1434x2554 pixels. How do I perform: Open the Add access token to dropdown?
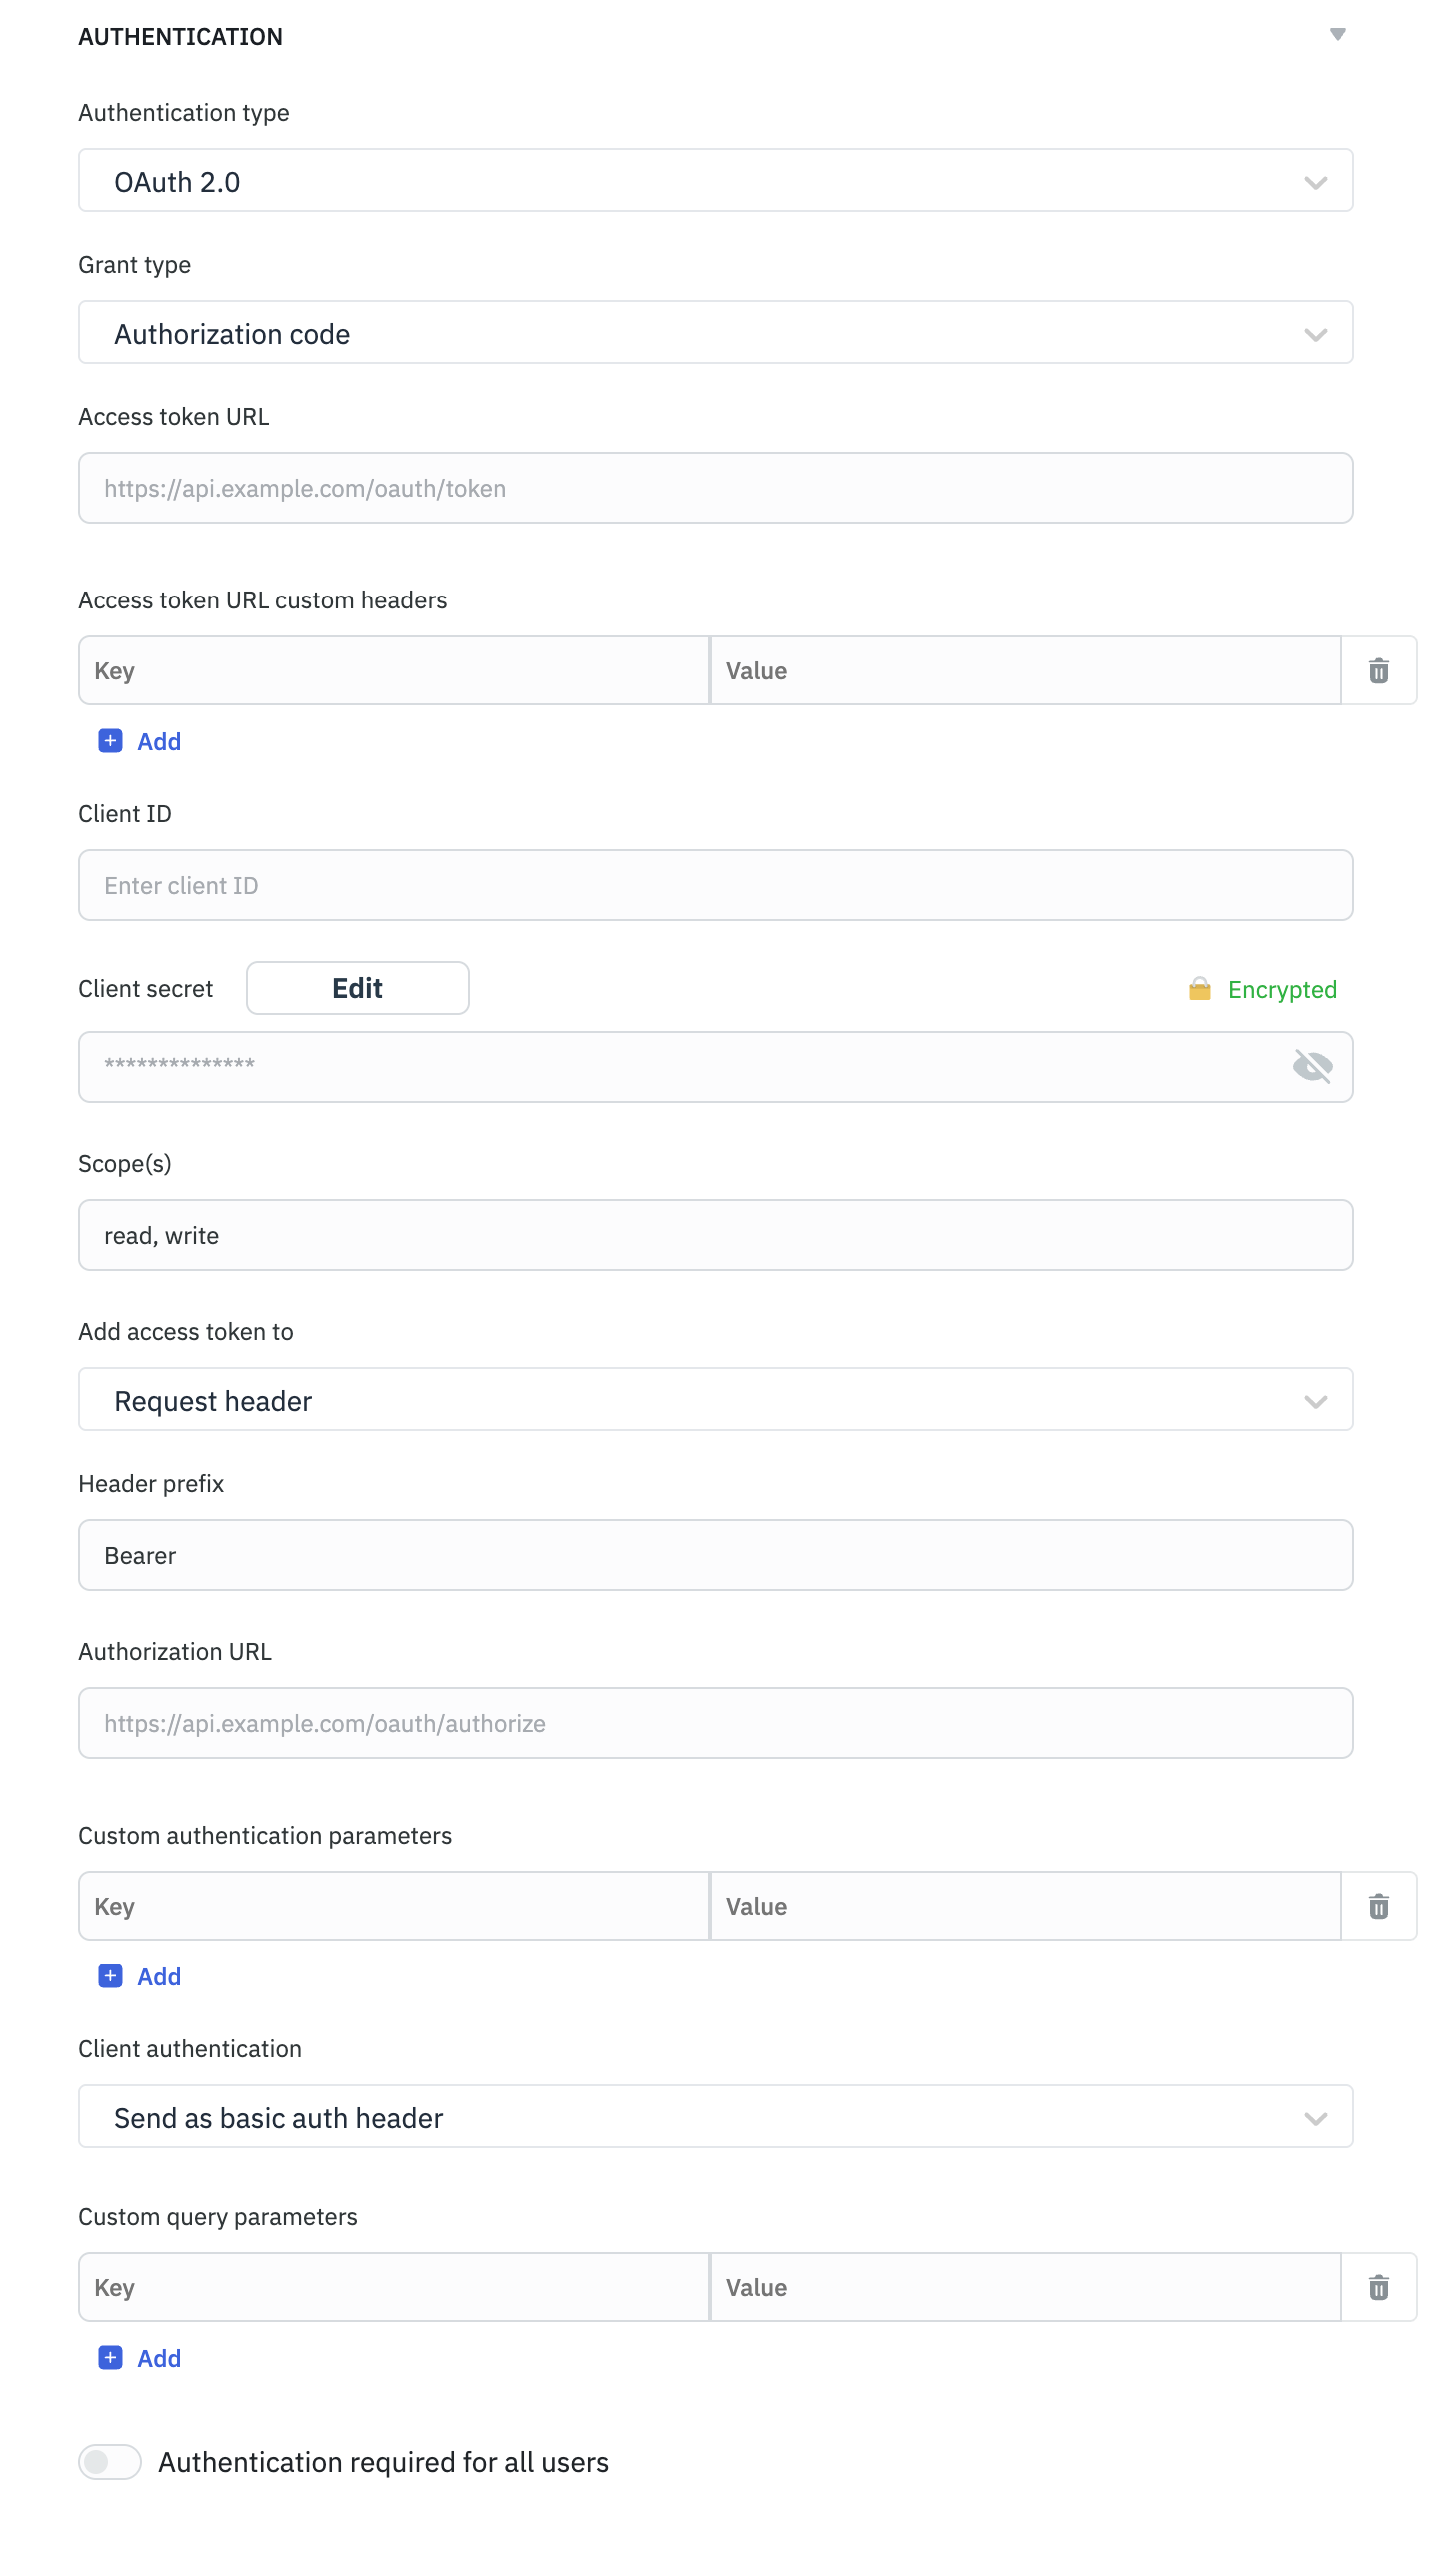click(715, 1400)
